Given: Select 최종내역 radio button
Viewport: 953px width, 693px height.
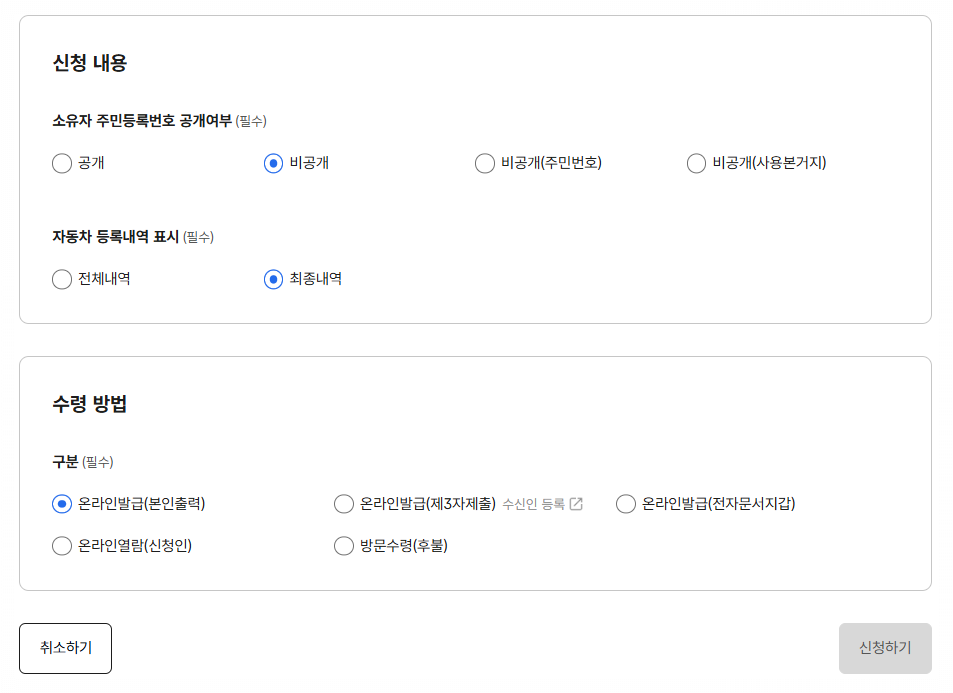Looking at the screenshot, I should coord(274,280).
